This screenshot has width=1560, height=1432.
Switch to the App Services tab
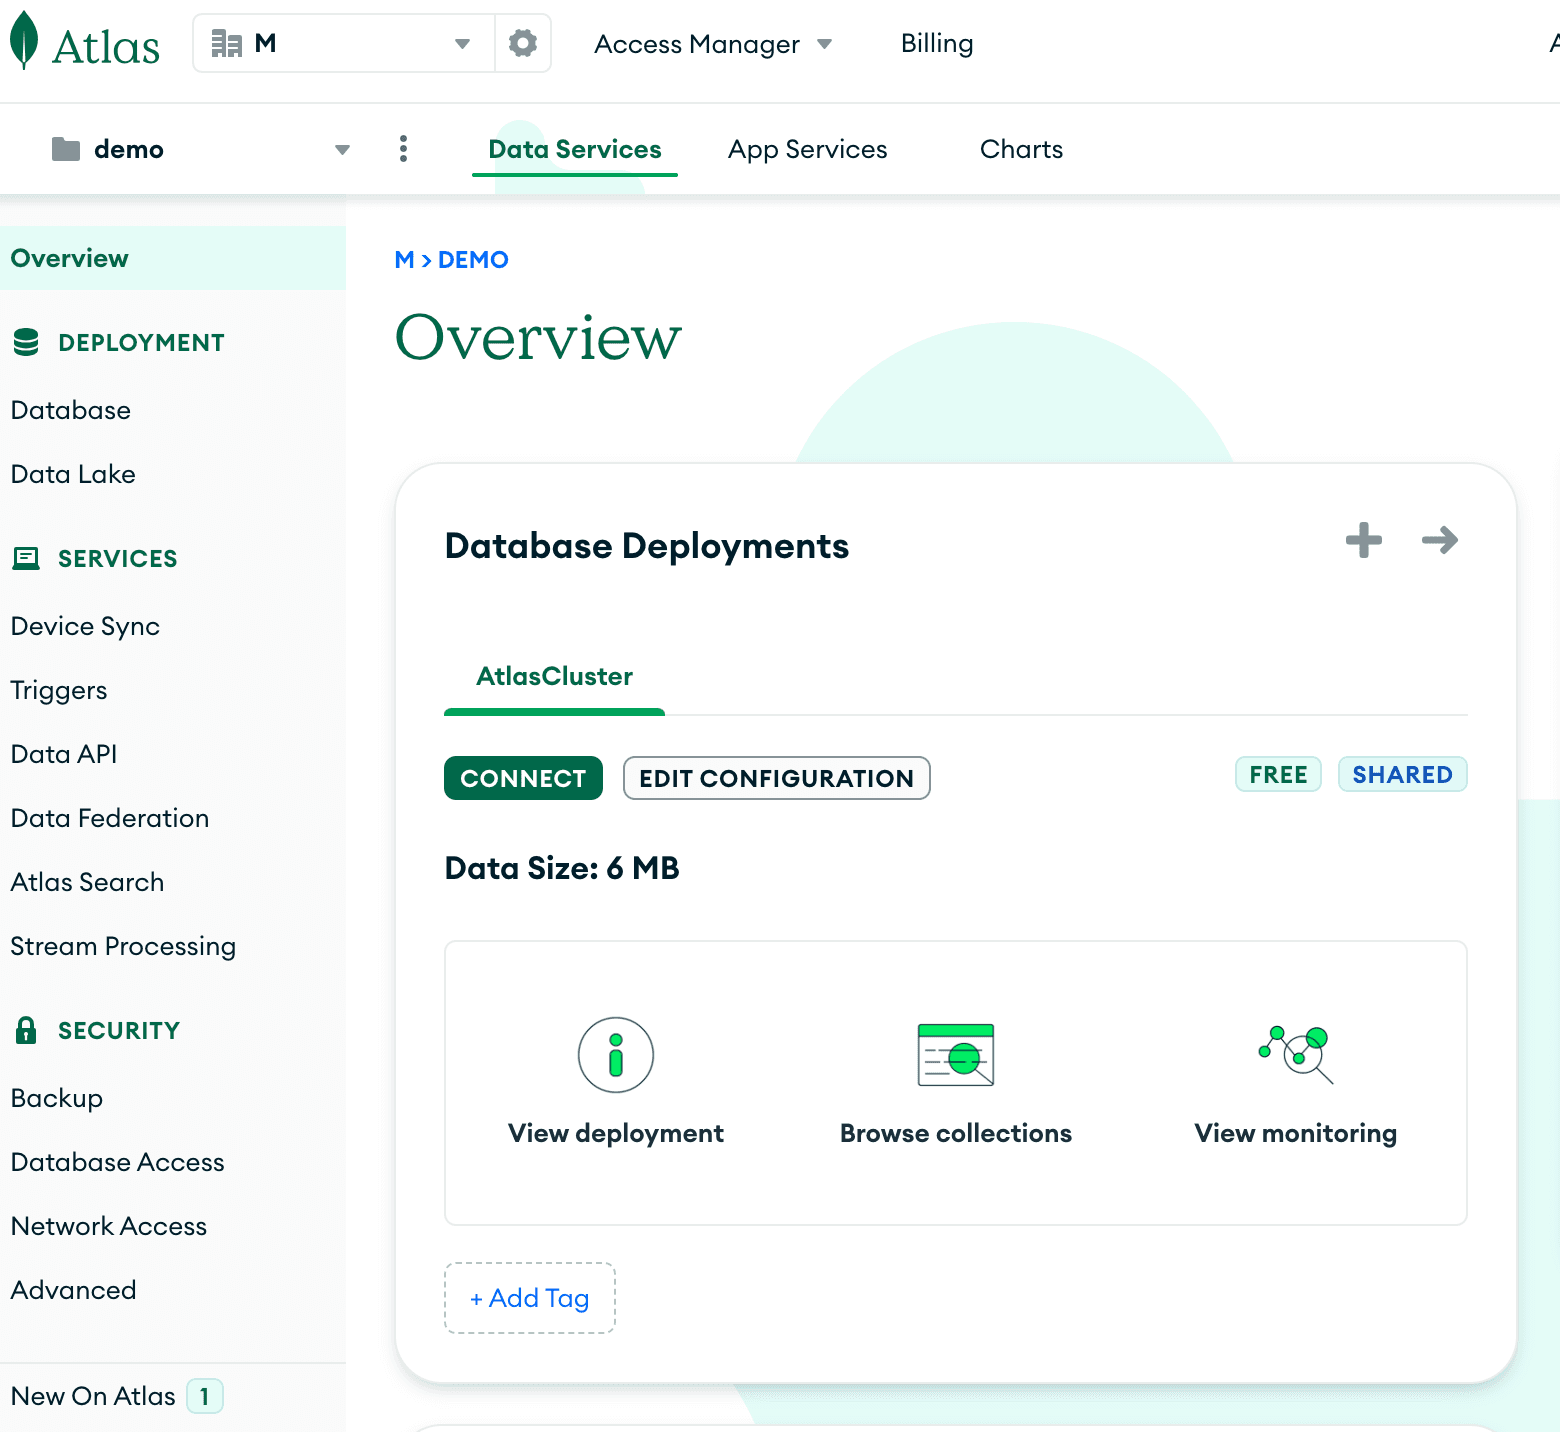pos(807,149)
